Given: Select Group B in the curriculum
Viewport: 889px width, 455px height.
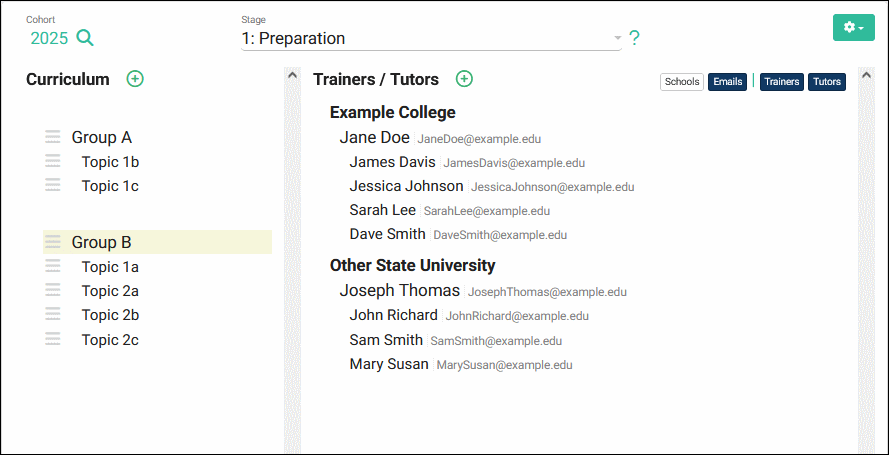Looking at the screenshot, I should pyautogui.click(x=102, y=242).
